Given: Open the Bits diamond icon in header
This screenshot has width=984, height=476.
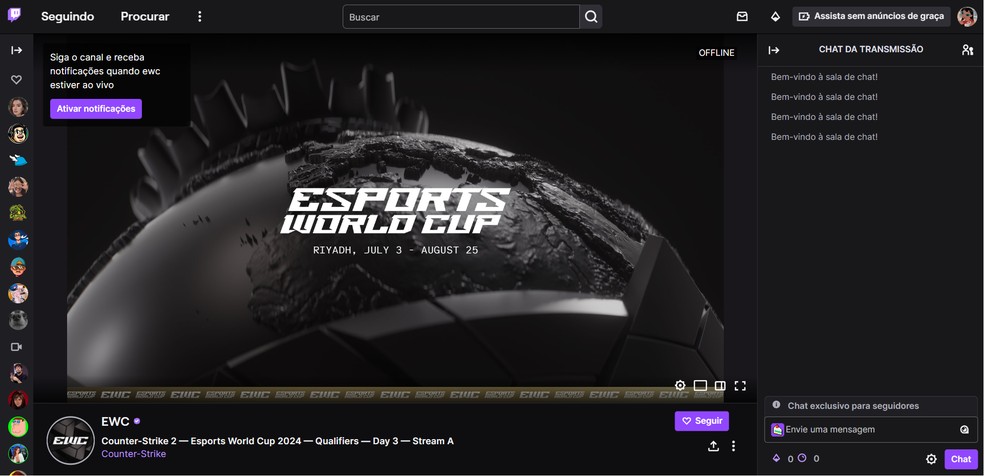Looking at the screenshot, I should [775, 16].
